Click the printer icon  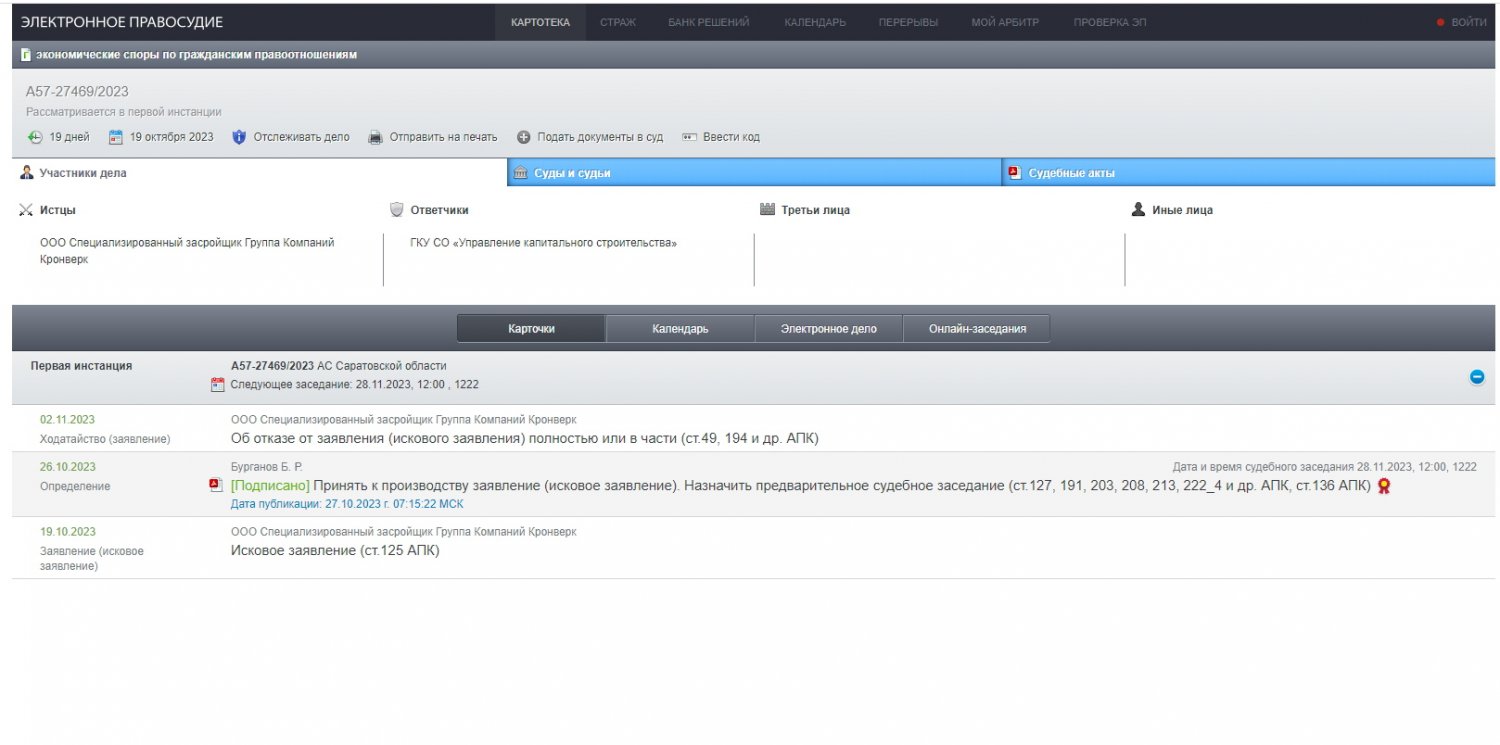pos(376,137)
